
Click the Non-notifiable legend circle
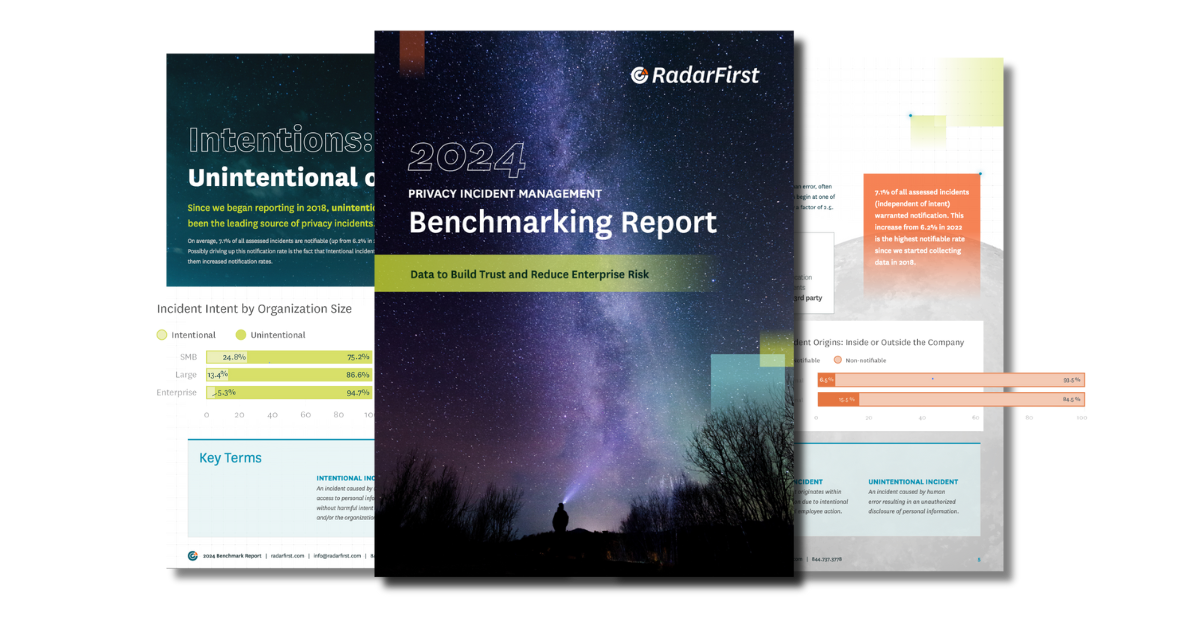[x=838, y=360]
